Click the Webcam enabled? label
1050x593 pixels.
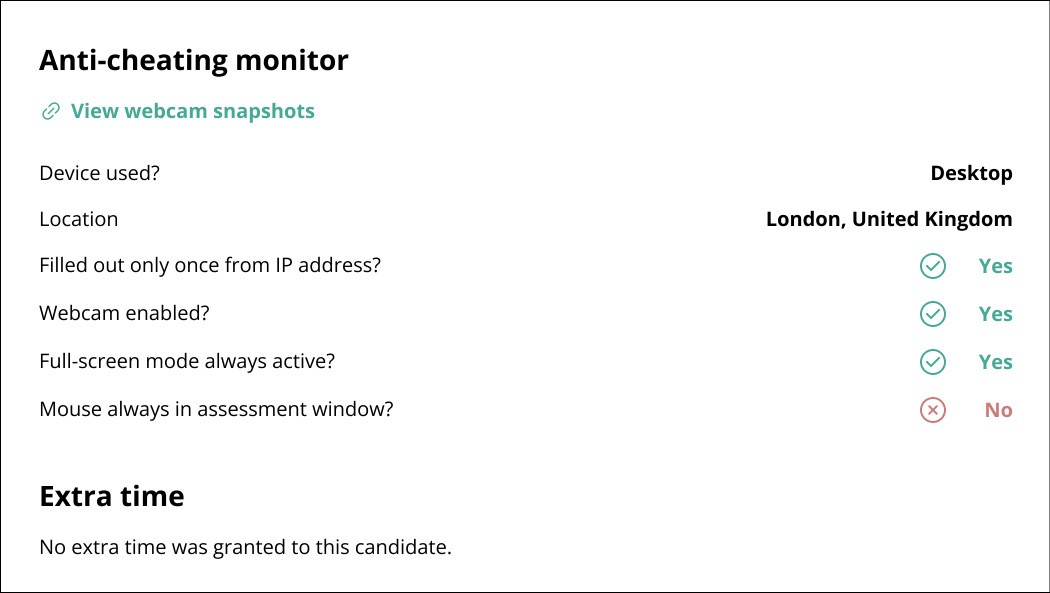[125, 313]
